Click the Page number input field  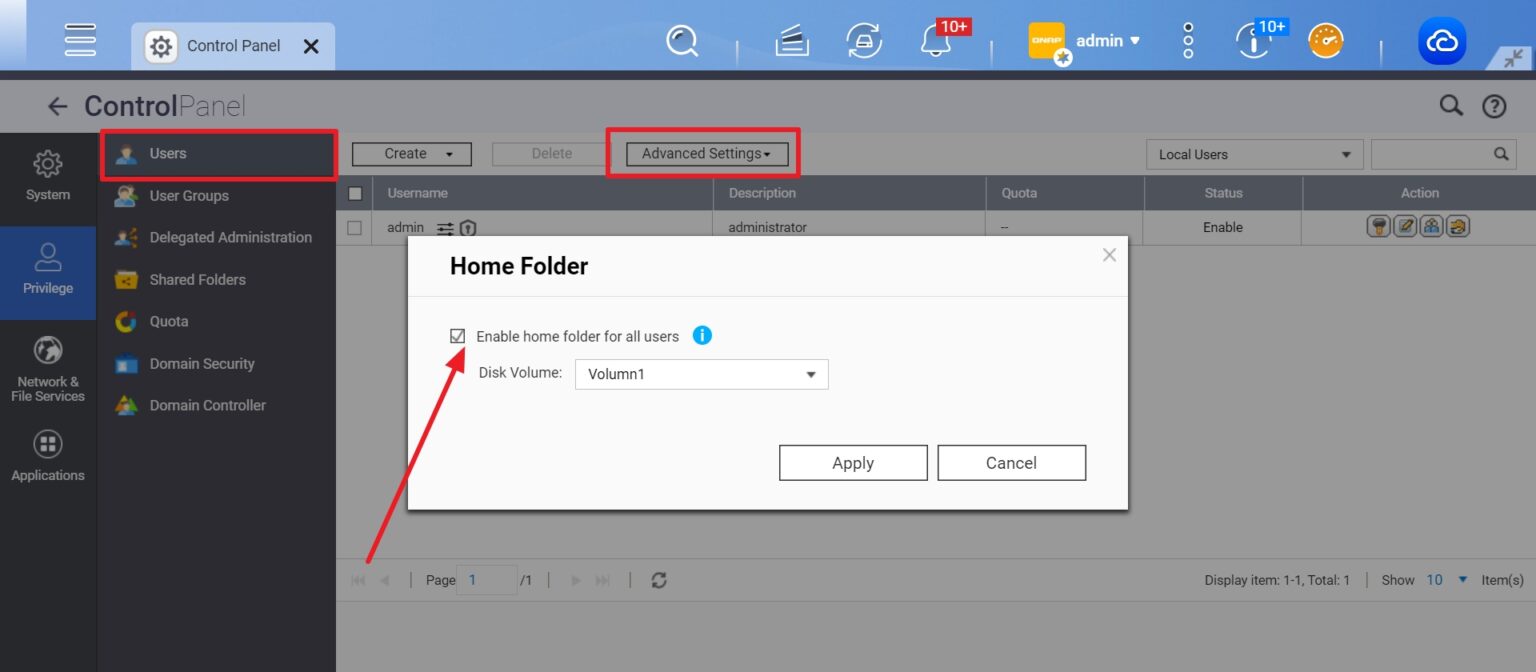pos(487,579)
